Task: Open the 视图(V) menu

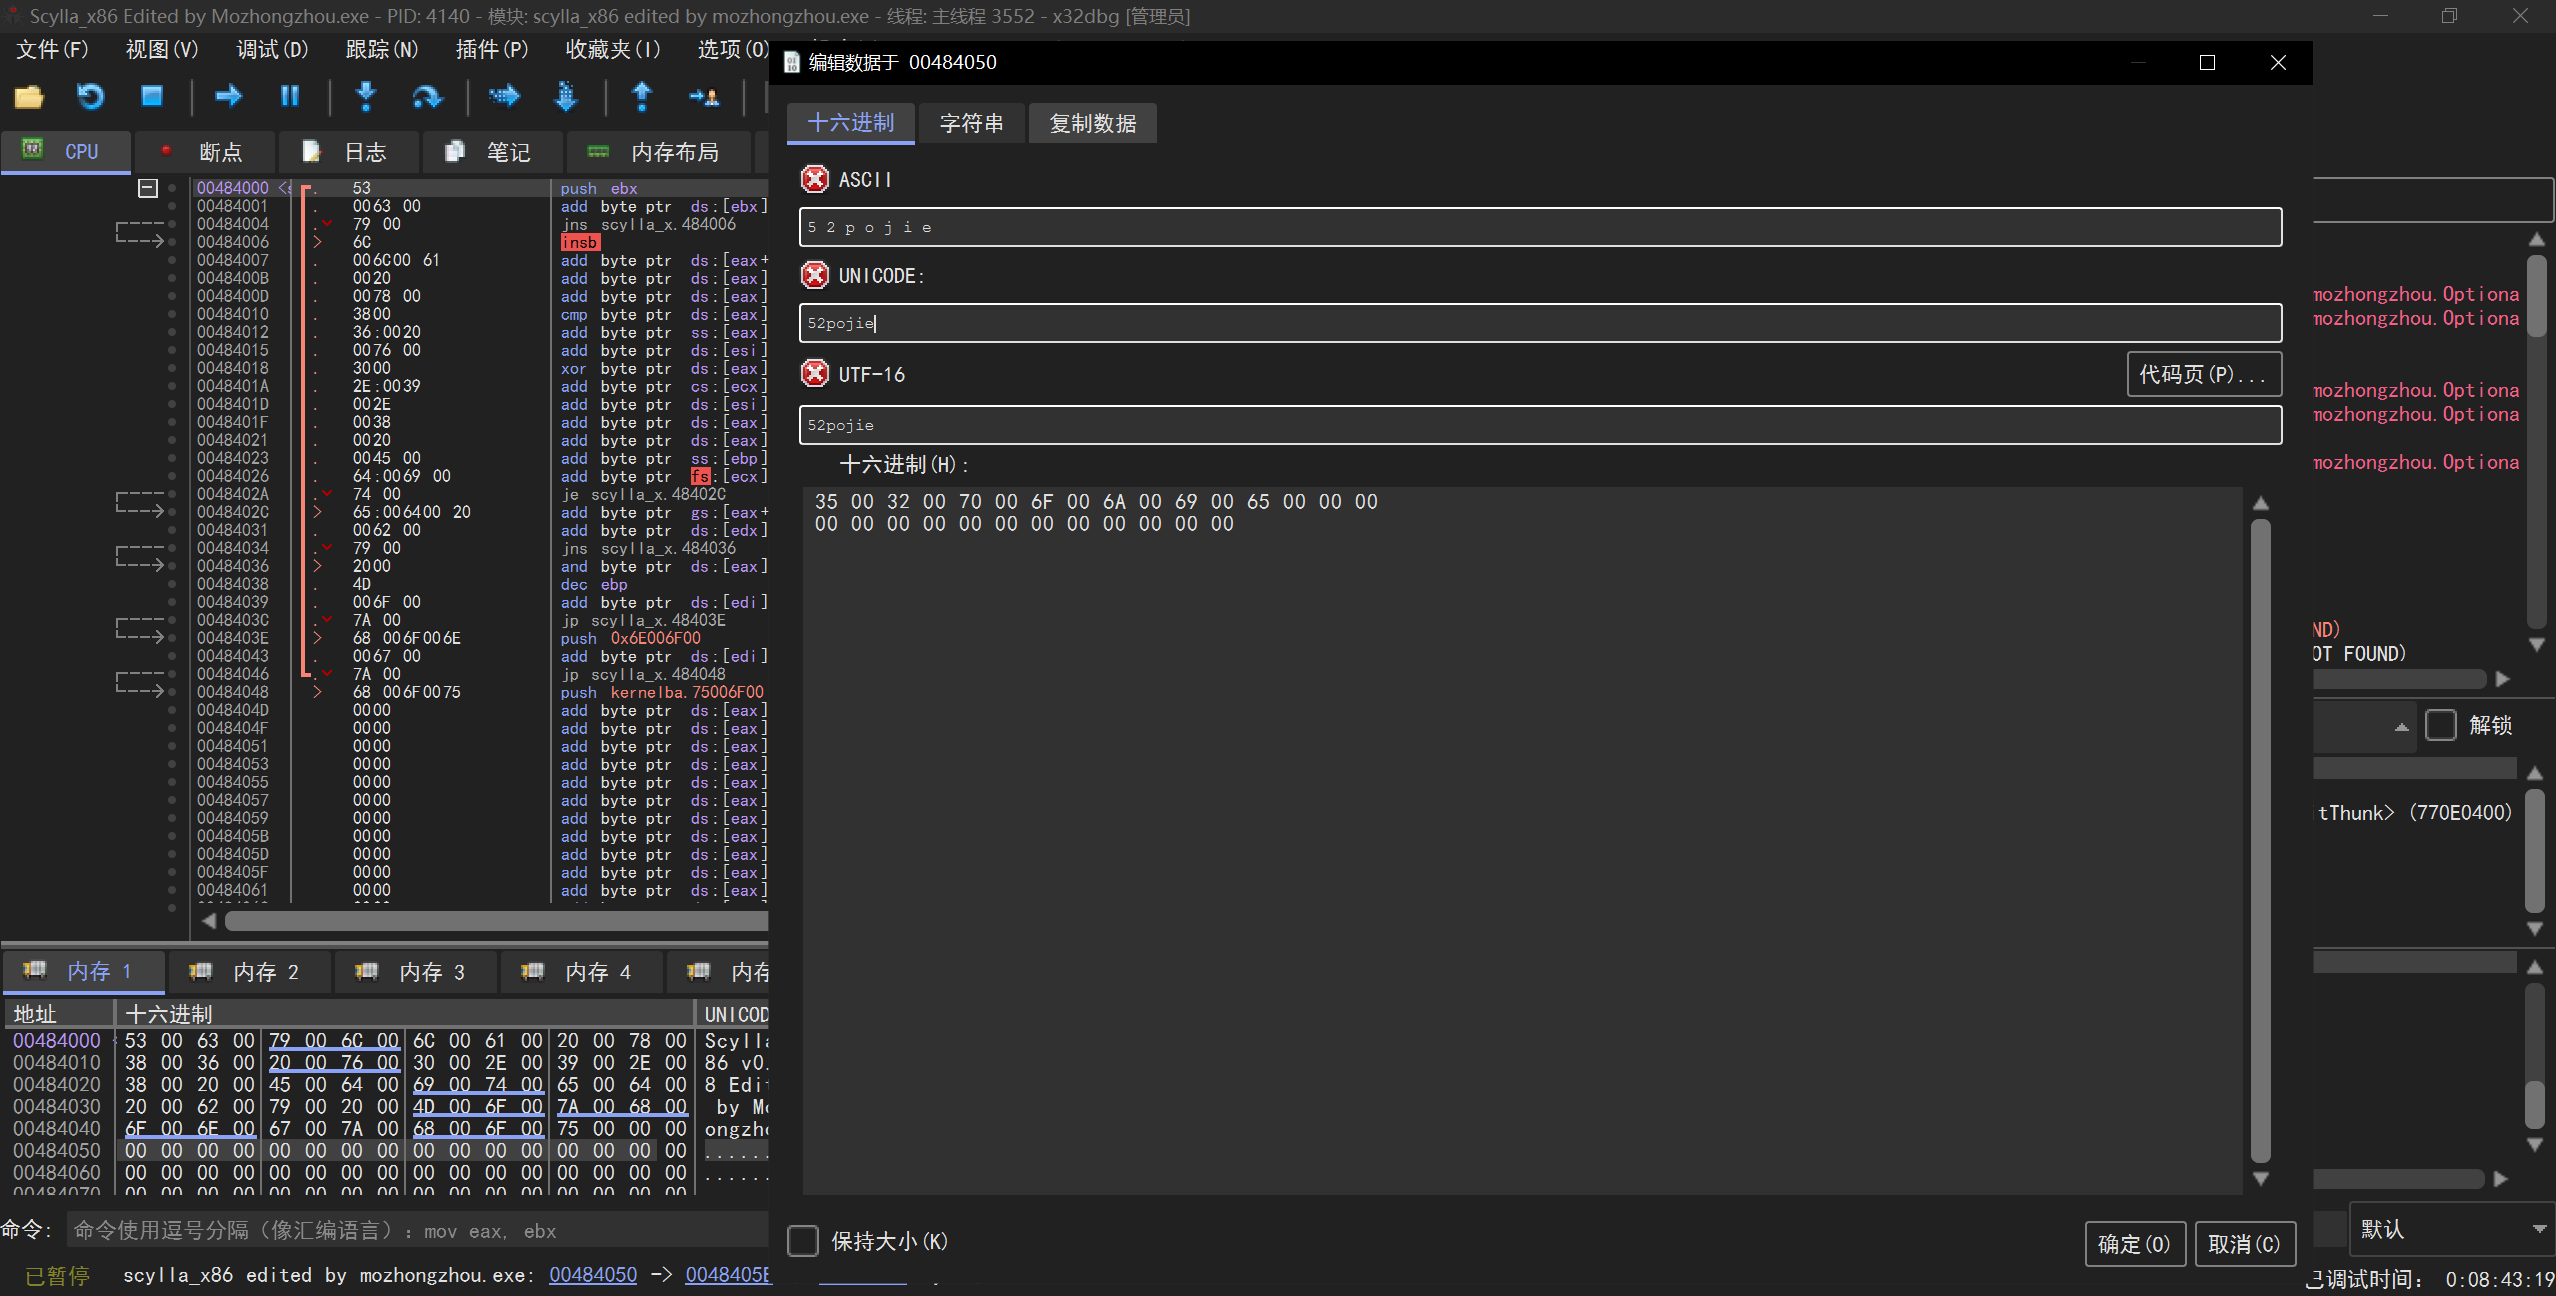Action: [x=162, y=49]
